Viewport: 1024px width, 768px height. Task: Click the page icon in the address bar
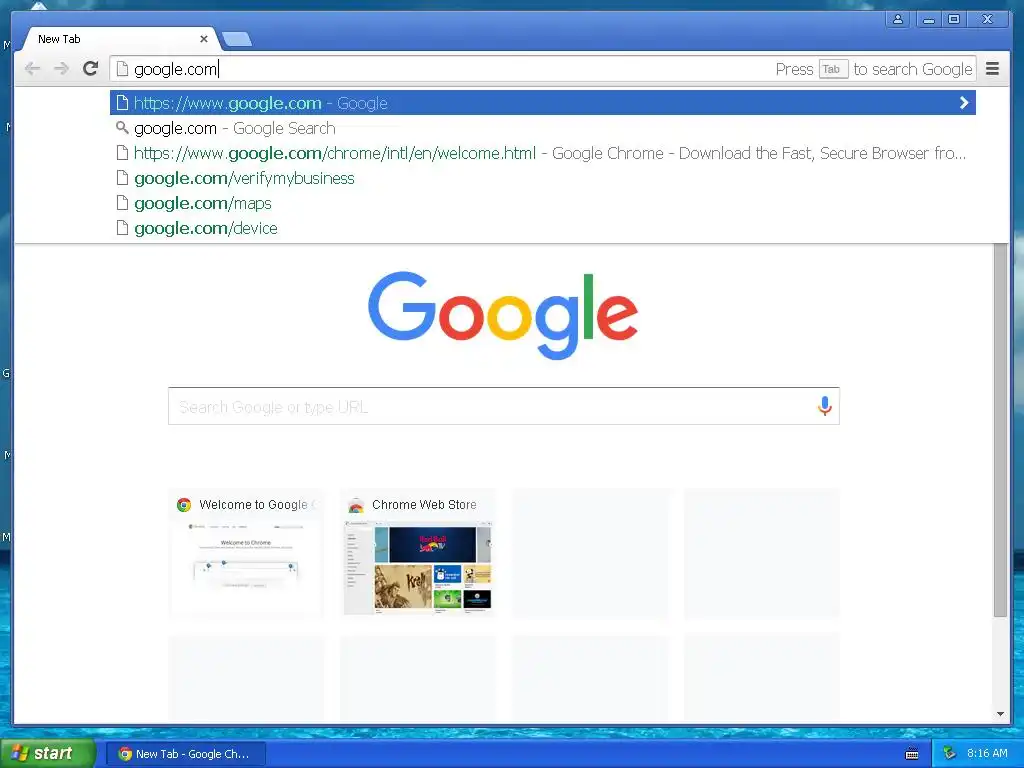pyautogui.click(x=121, y=69)
